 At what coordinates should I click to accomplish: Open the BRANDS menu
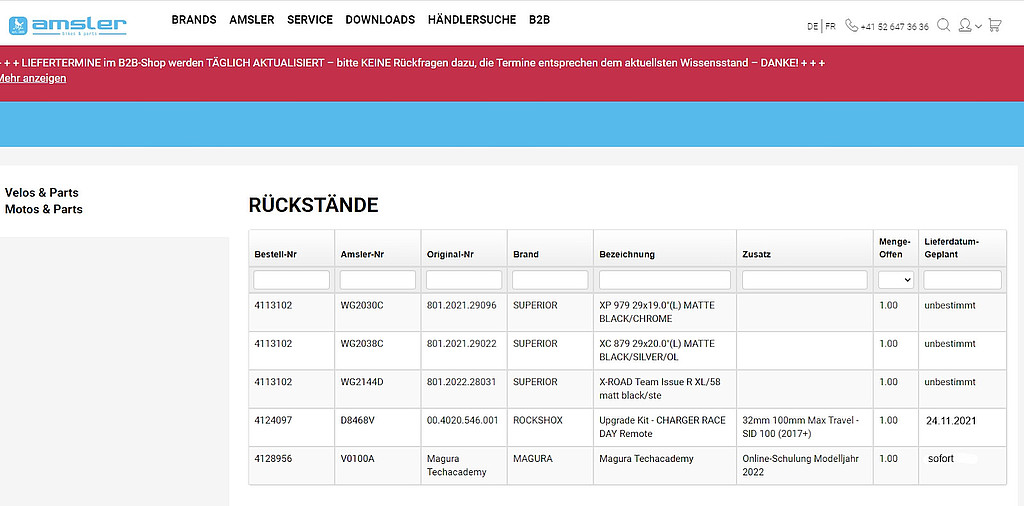194,20
